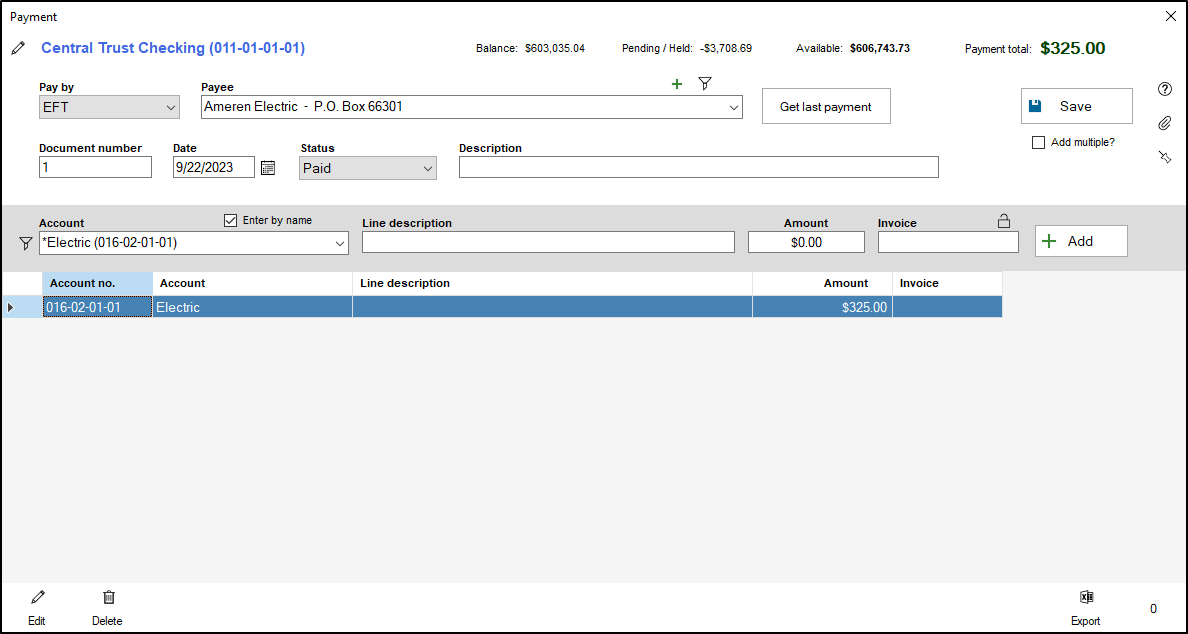The height and width of the screenshot is (634, 1188).
Task: Click the filter funnel beside the Account field
Action: [26, 243]
